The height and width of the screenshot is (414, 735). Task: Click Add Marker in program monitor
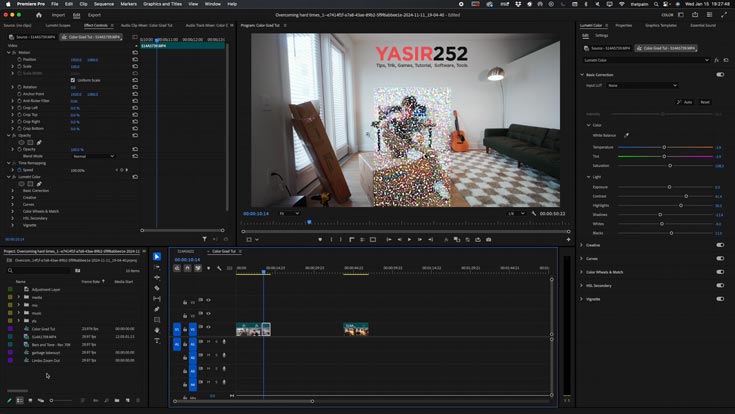point(320,240)
